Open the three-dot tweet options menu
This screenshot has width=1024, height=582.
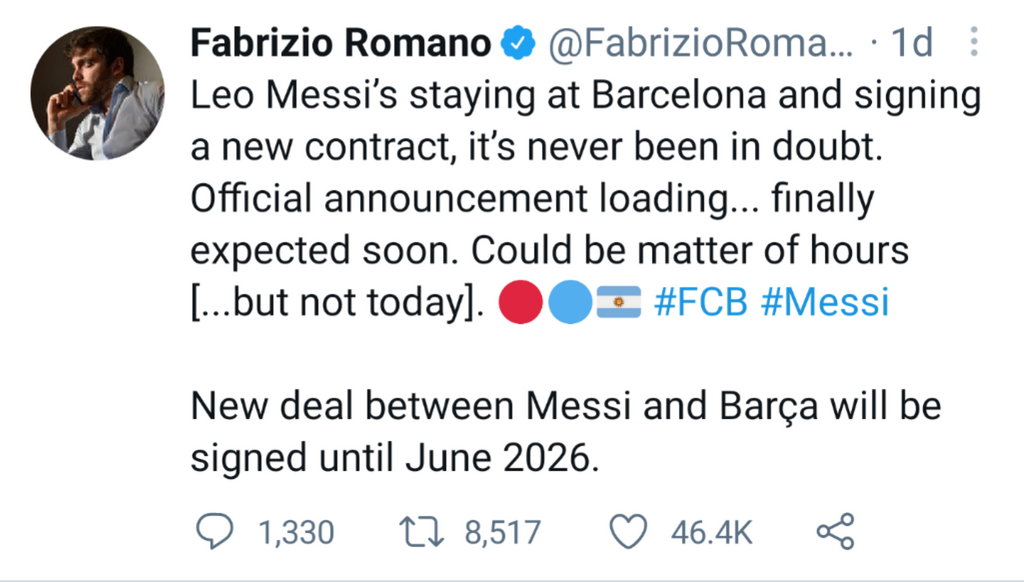coord(974,42)
